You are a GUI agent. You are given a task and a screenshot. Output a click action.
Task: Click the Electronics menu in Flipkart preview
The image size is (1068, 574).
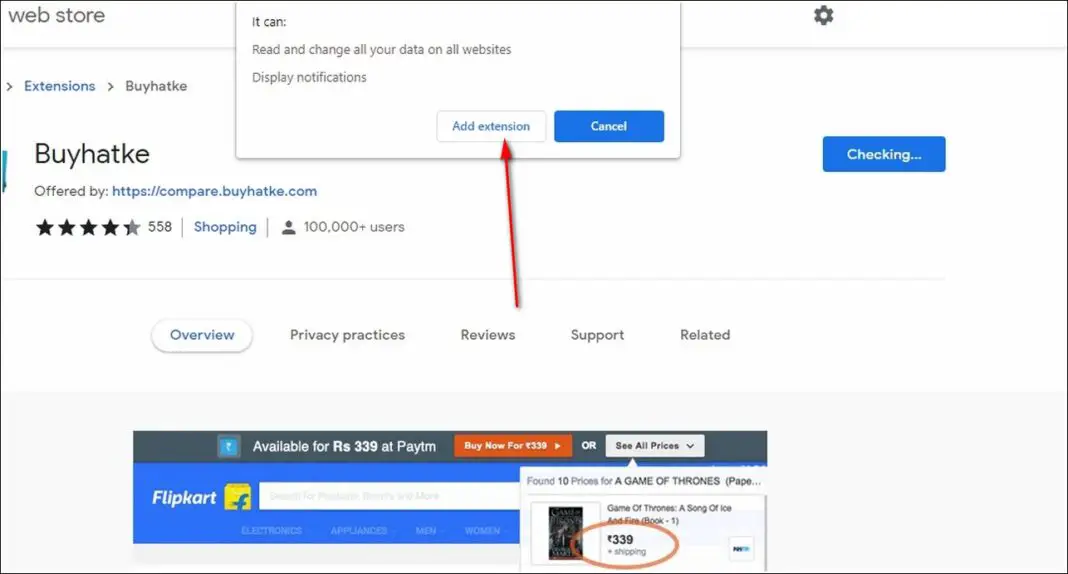(271, 530)
